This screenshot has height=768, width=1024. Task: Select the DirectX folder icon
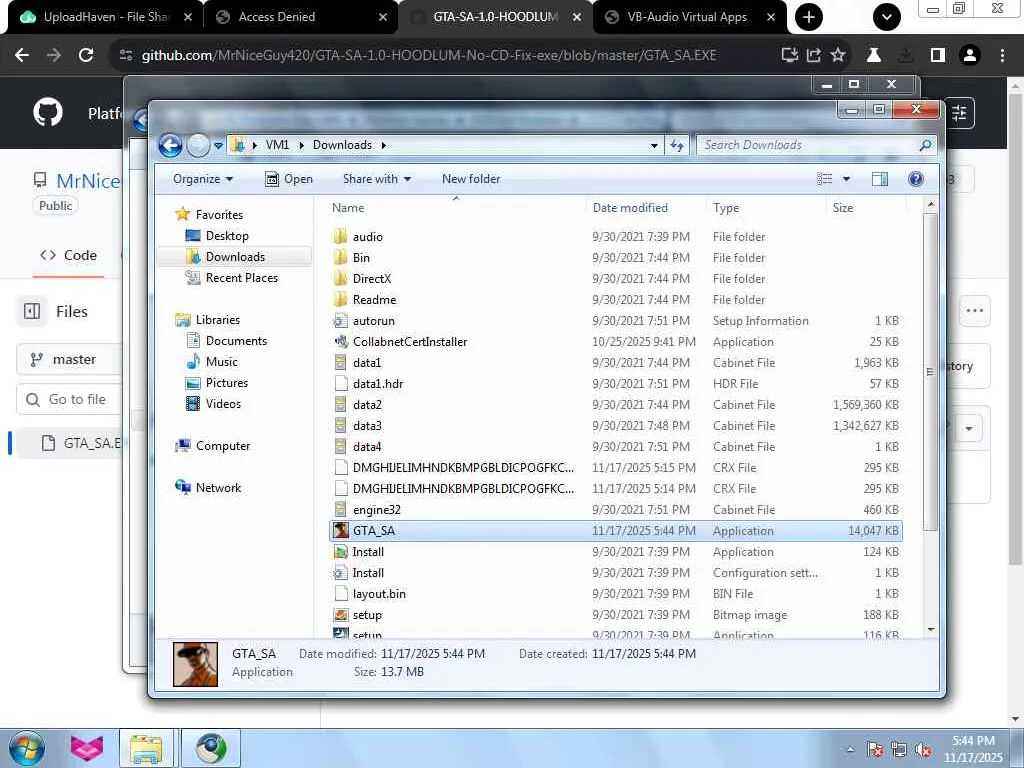coord(340,278)
